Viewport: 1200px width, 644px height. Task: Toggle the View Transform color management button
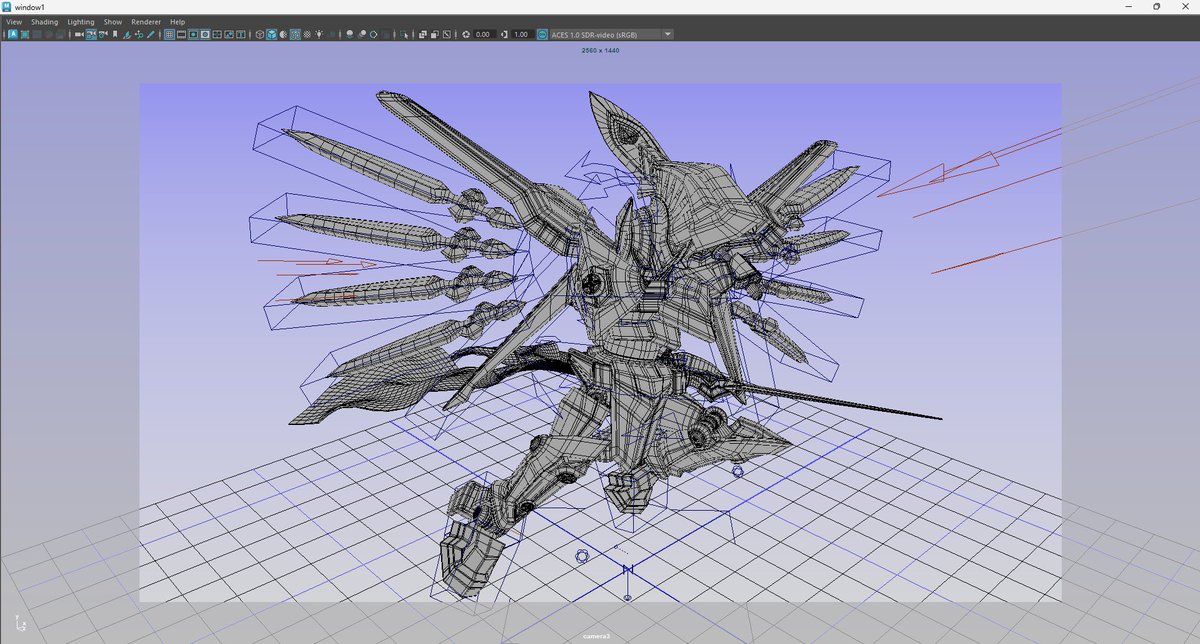(x=542, y=34)
